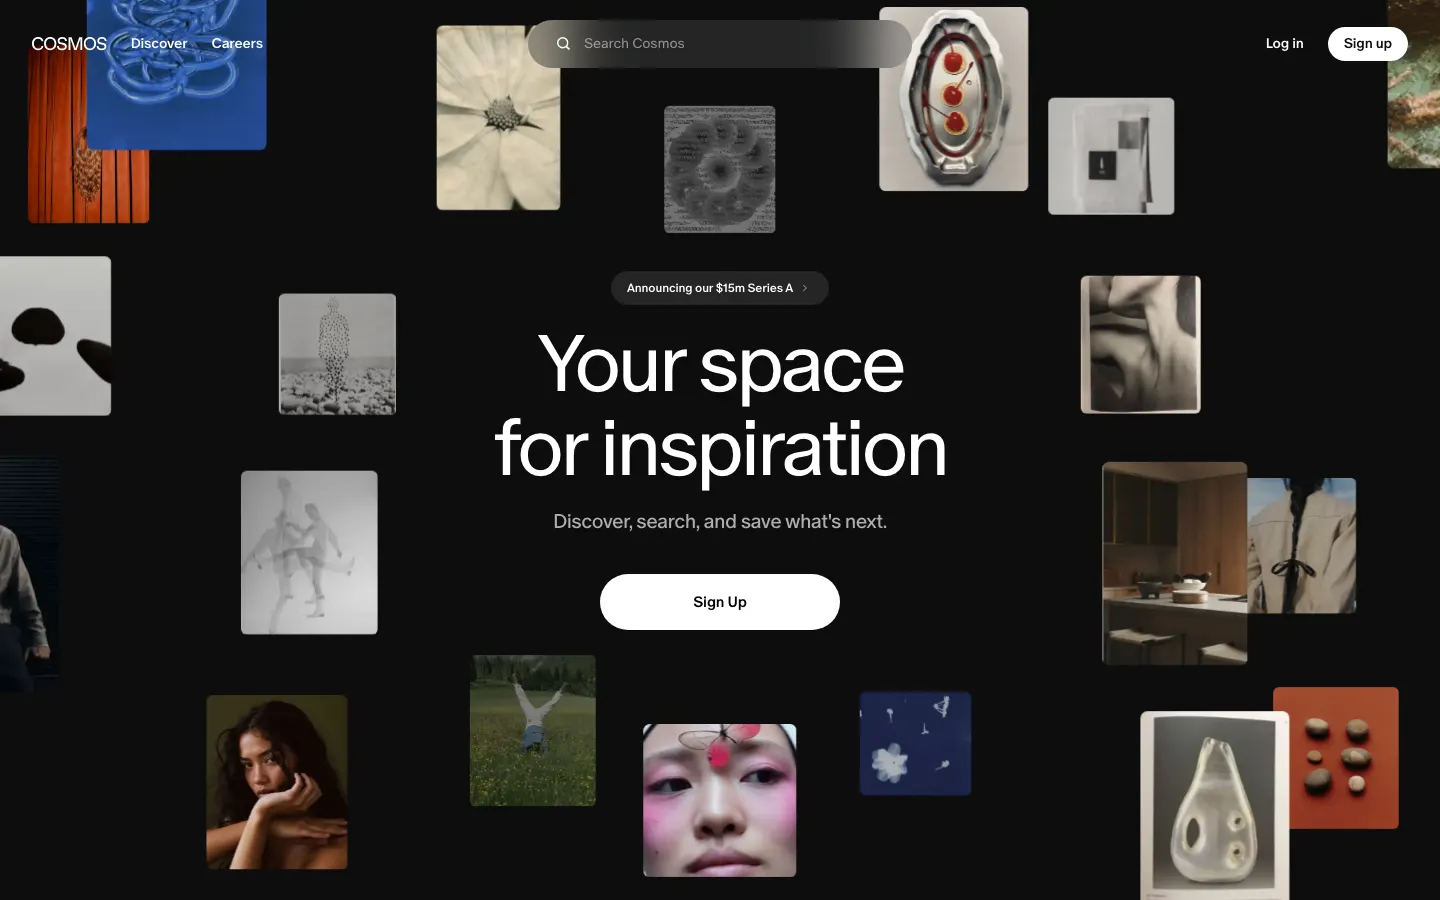This screenshot has width=1440, height=900.
Task: Open the white flower photo thumbnail
Action: point(498,118)
